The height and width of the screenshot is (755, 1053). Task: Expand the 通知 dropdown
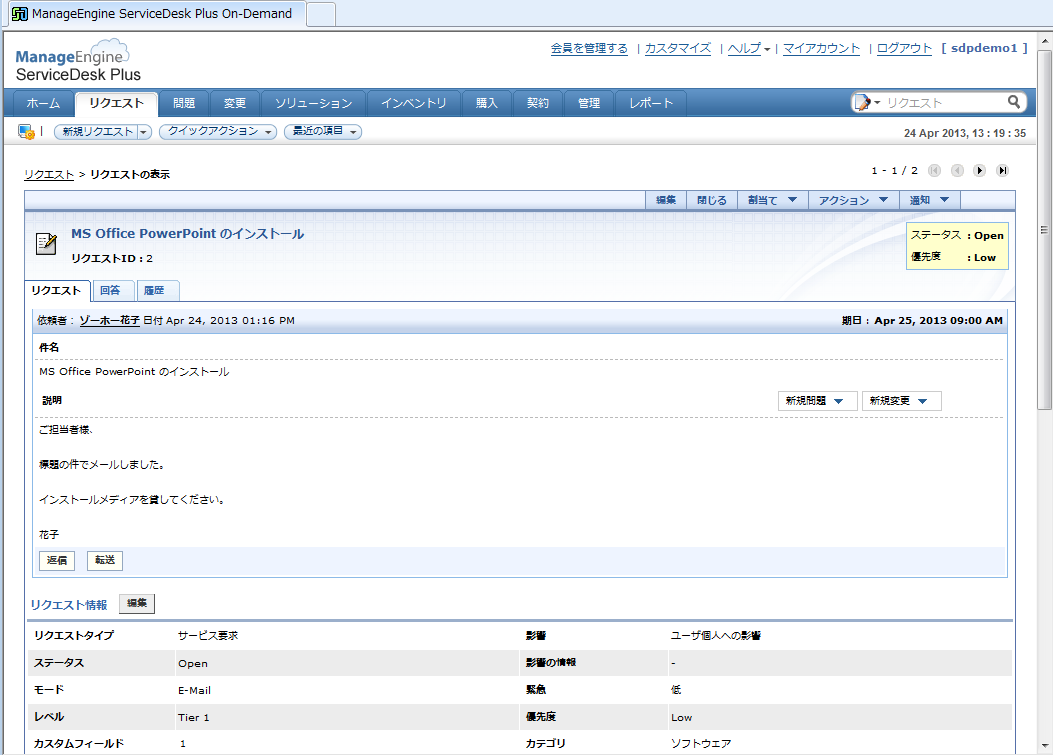[929, 200]
